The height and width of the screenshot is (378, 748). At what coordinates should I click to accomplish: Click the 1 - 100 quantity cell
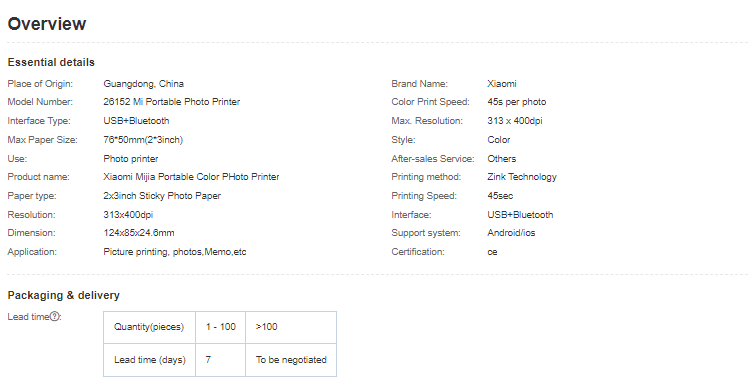tap(220, 327)
